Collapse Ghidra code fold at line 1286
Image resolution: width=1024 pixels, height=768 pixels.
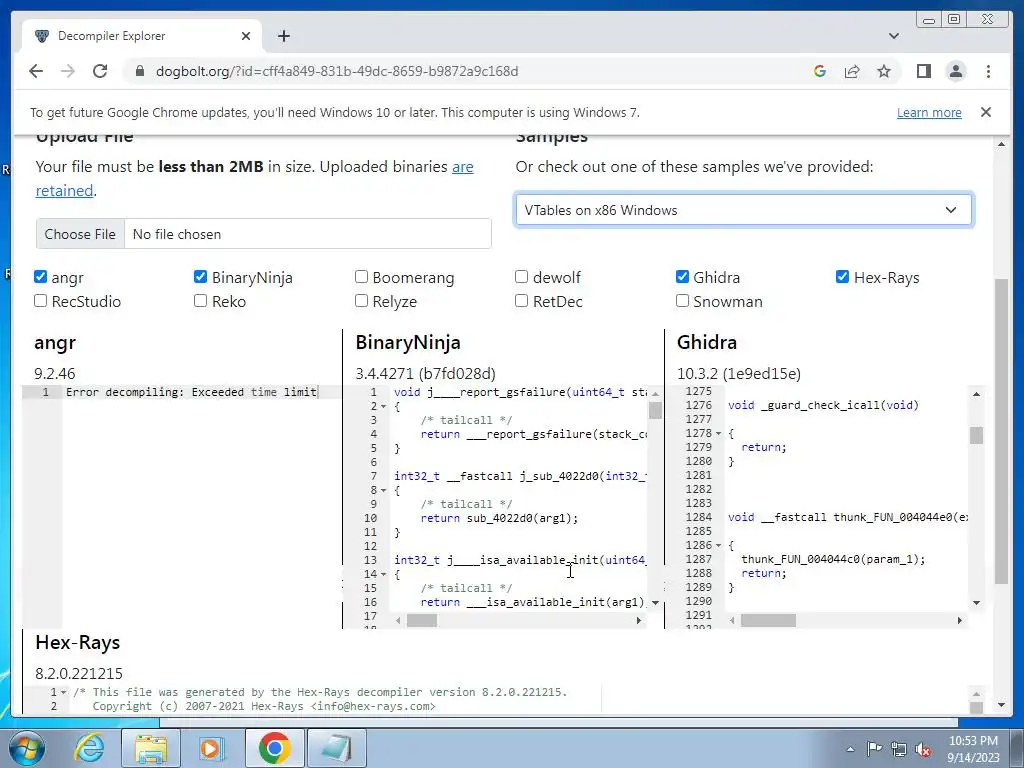click(x=718, y=545)
